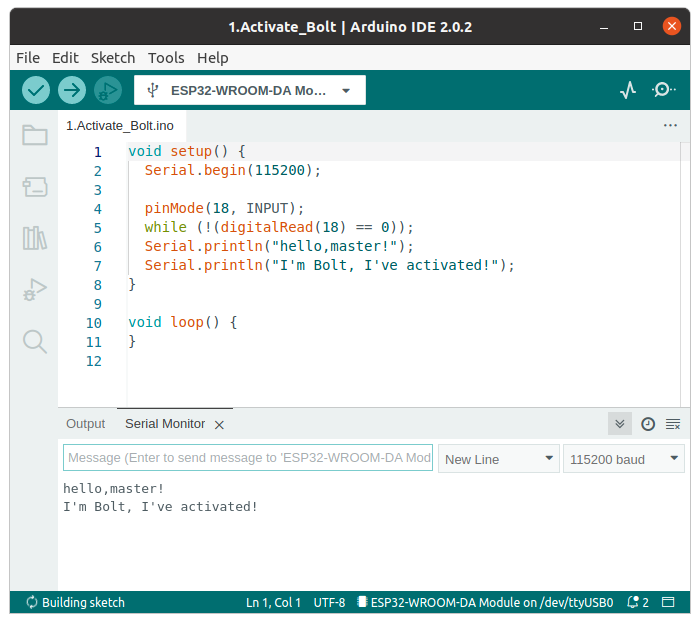Click serial output line 'hello,master!'
700x623 pixels.
[113, 489]
